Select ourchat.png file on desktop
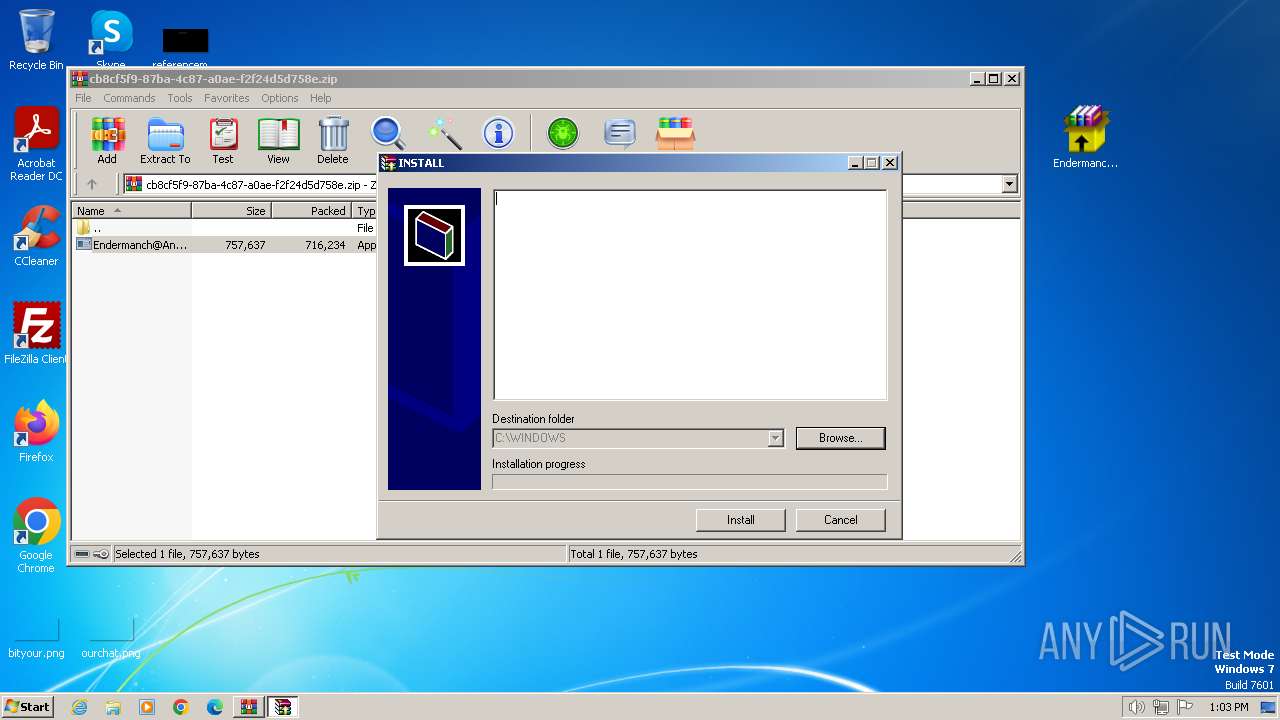 point(111,639)
